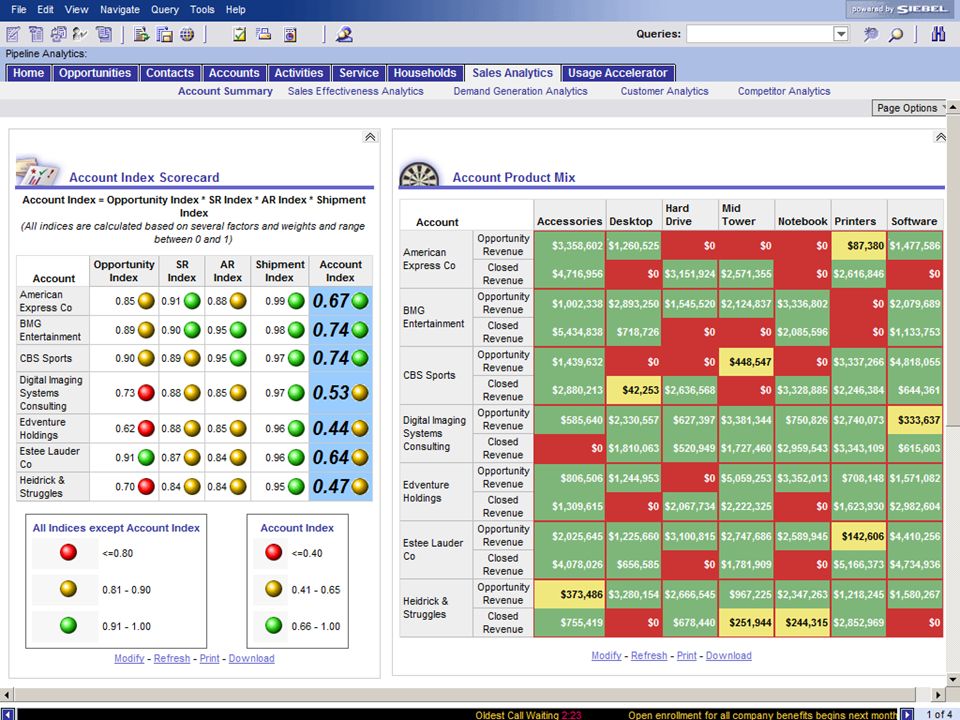The width and height of the screenshot is (960, 720).
Task: Go to the Usage Accelerator tab
Action: [x=618, y=73]
